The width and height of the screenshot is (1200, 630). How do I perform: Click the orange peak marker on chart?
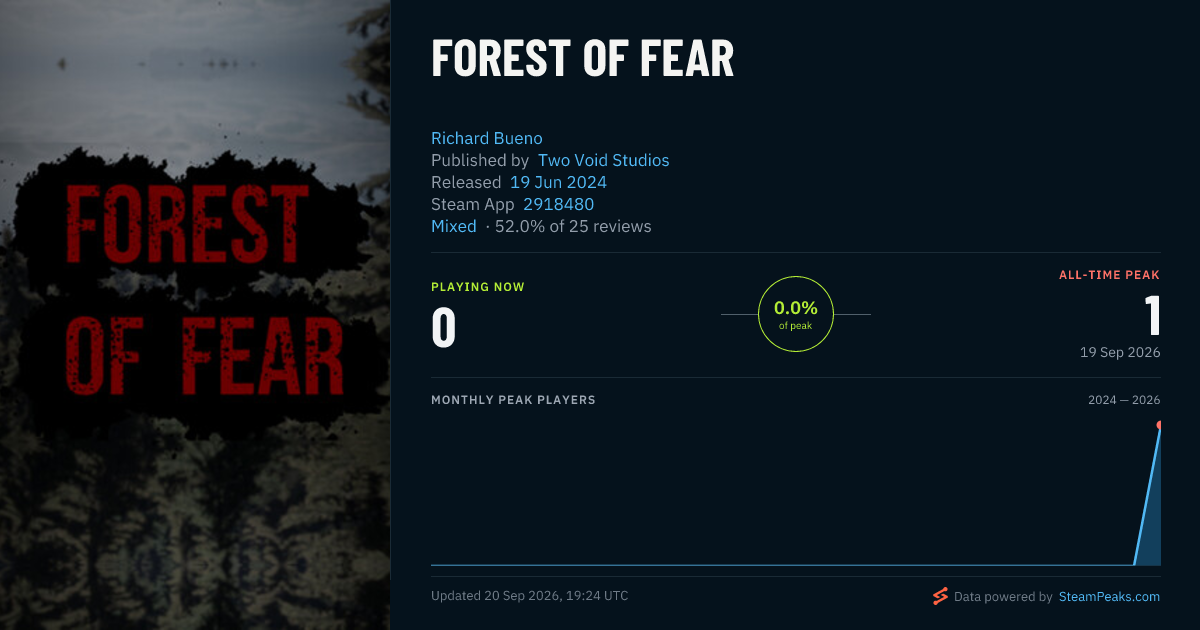click(x=1159, y=425)
